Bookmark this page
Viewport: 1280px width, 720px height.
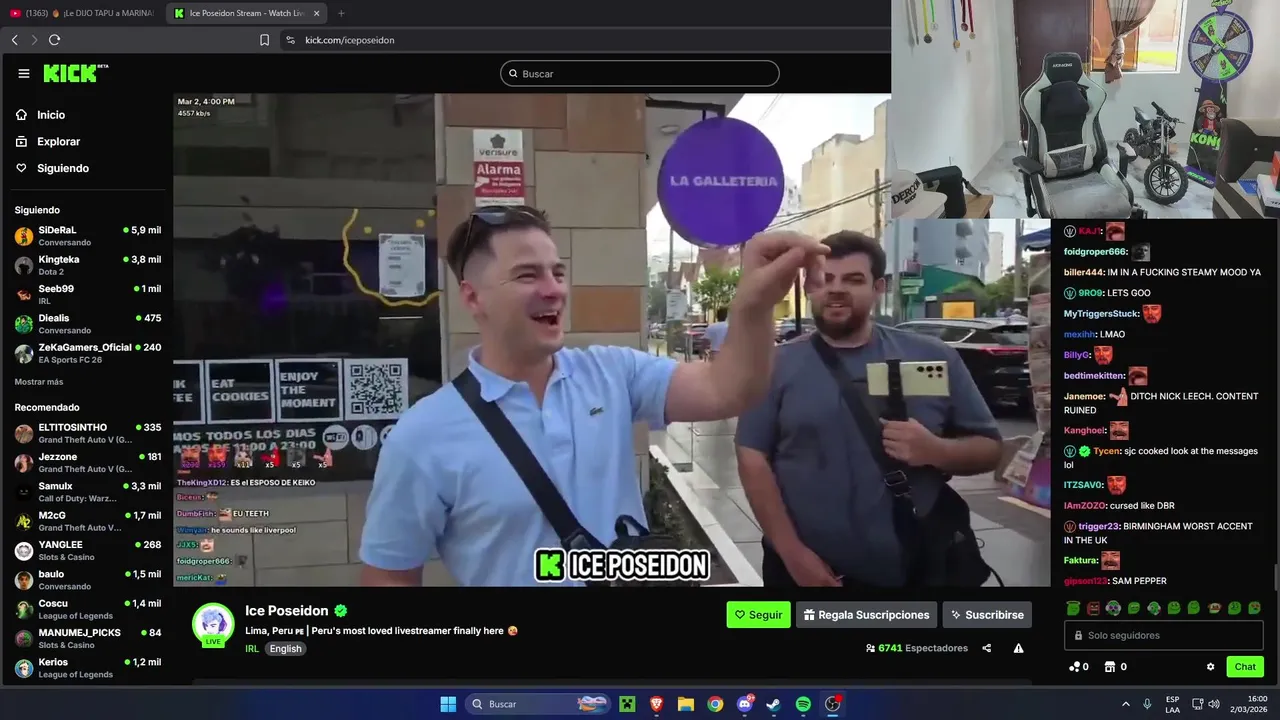click(264, 40)
